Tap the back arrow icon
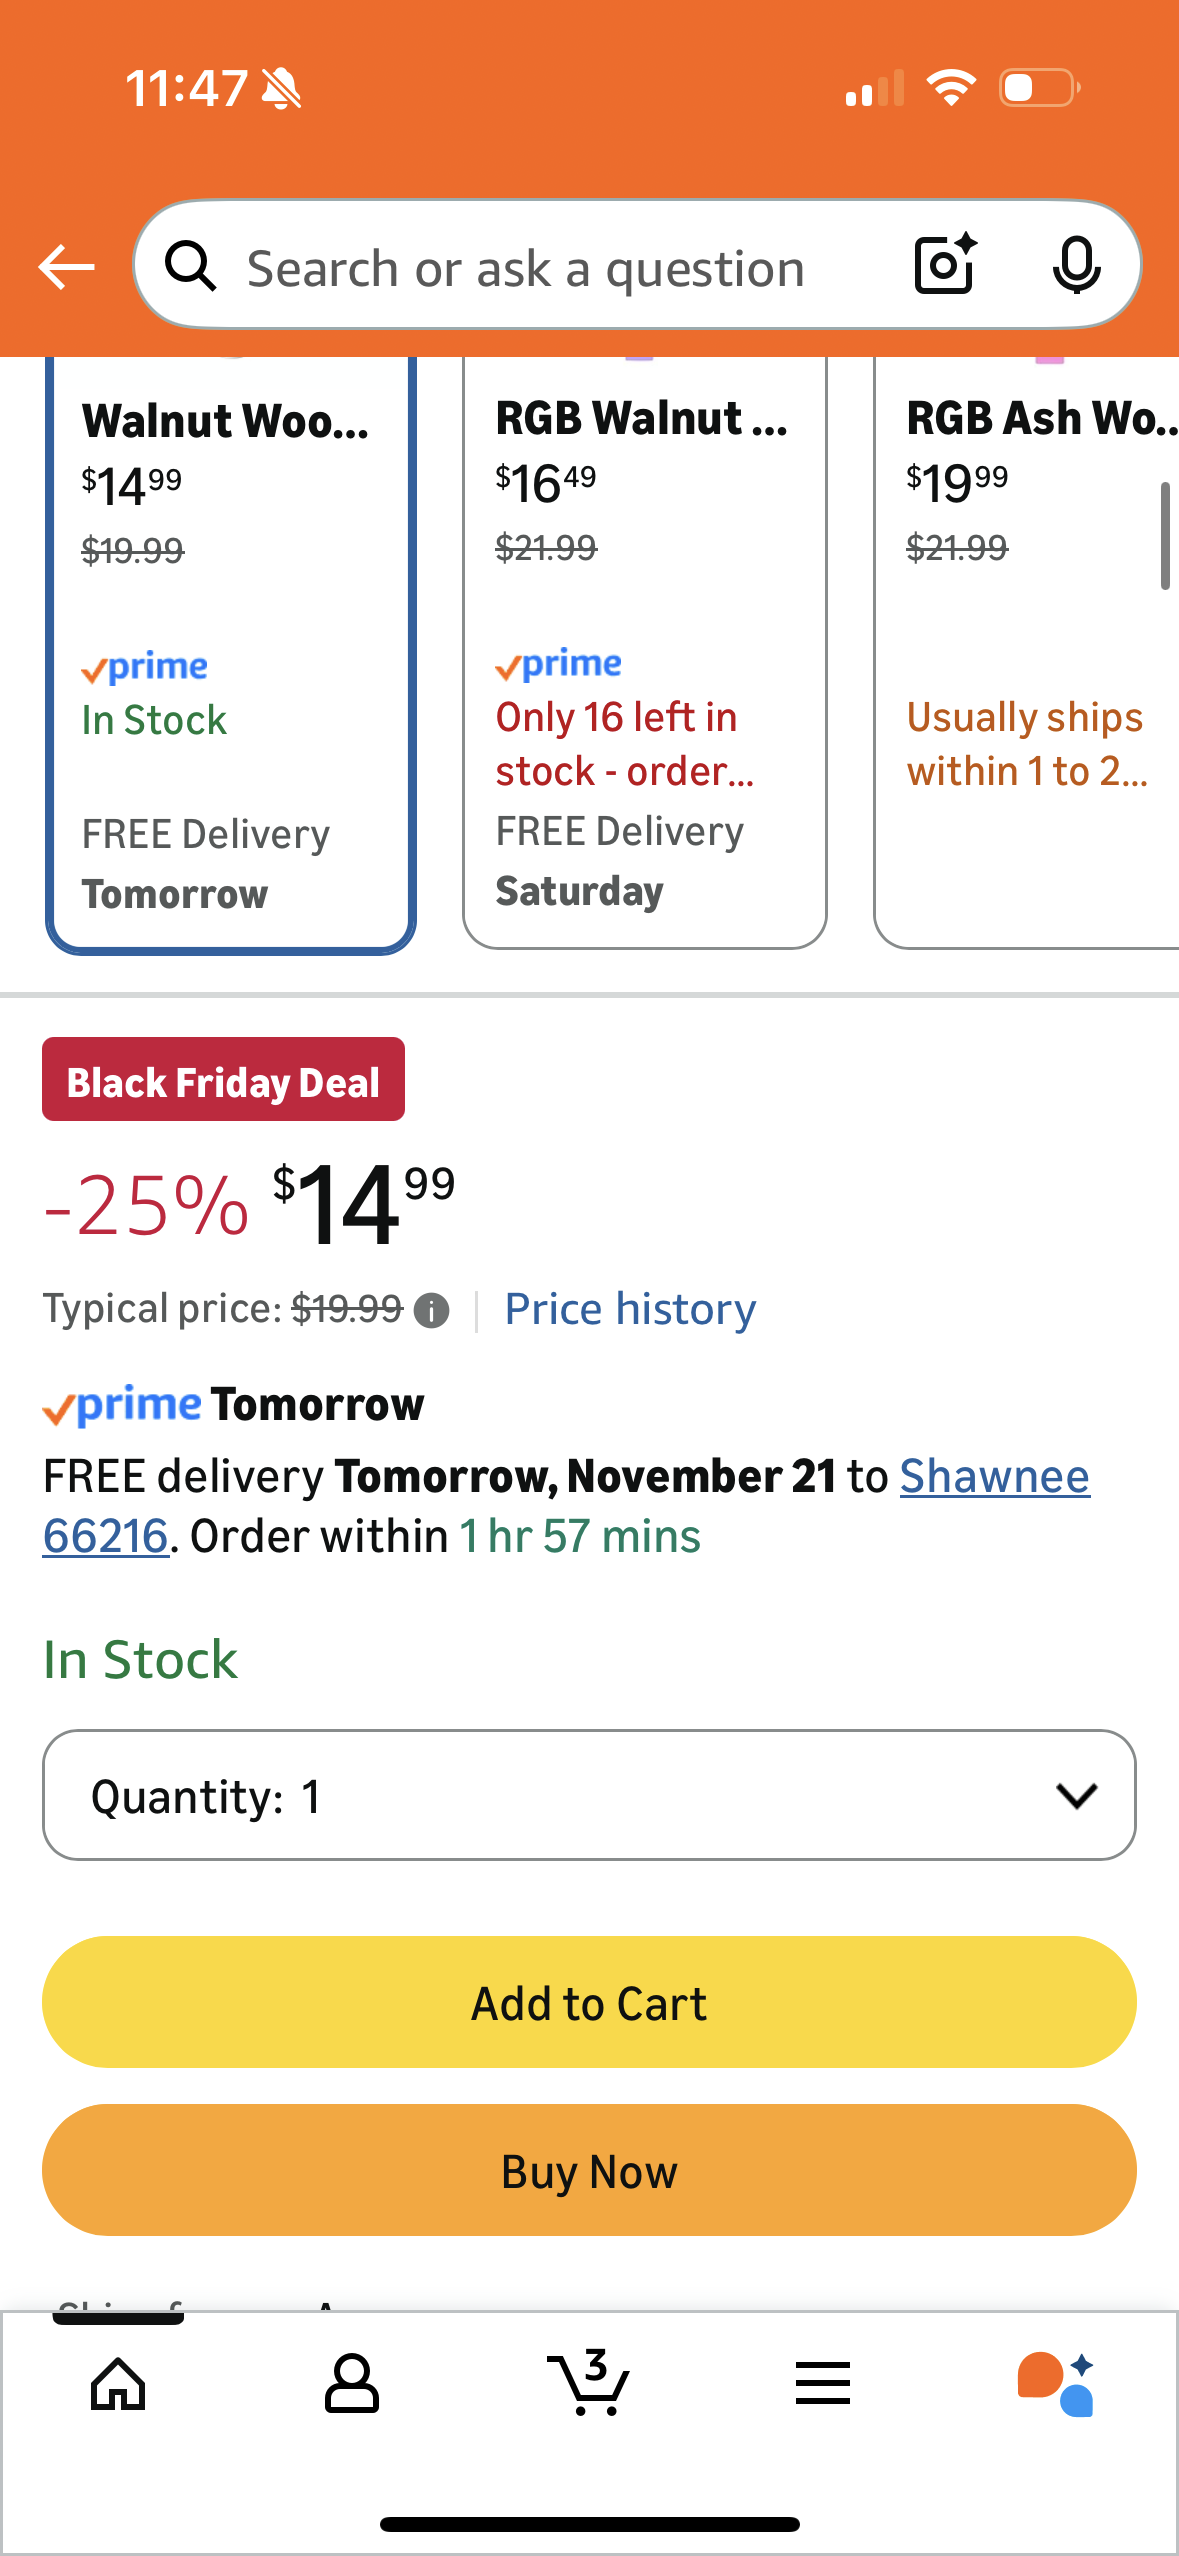 click(x=66, y=267)
